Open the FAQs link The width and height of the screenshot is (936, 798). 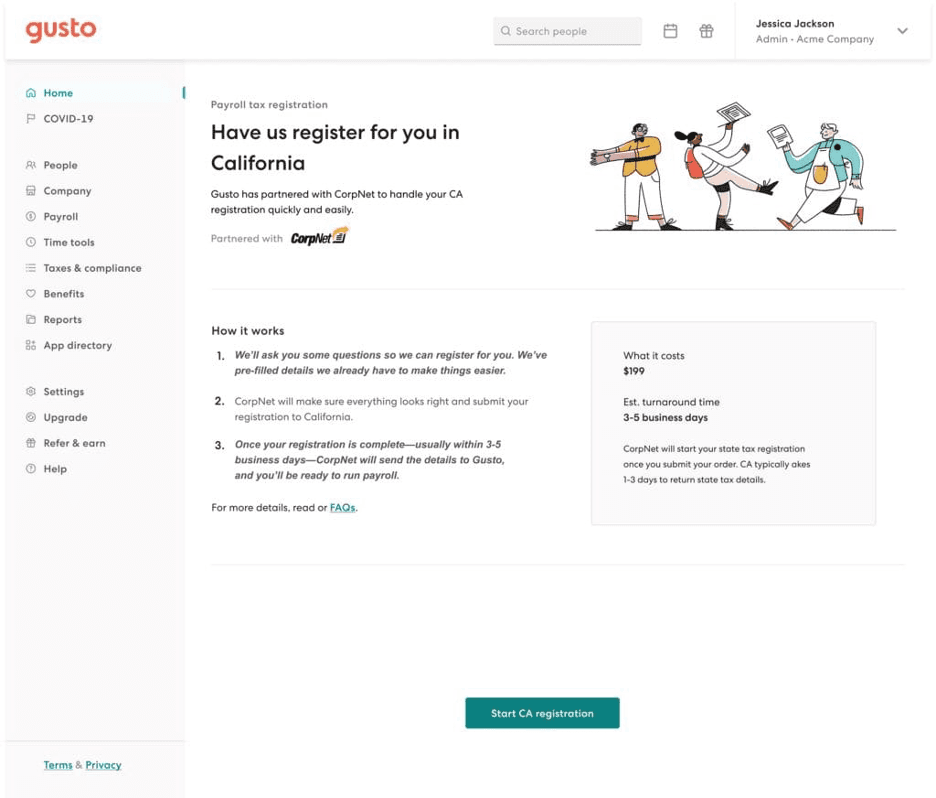tap(342, 508)
